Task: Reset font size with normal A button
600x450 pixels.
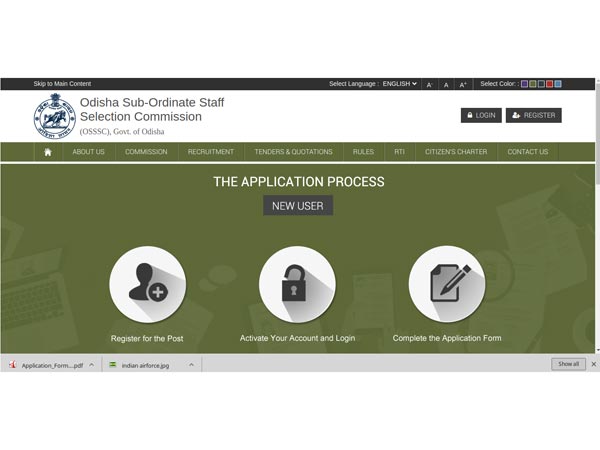Action: coord(446,85)
